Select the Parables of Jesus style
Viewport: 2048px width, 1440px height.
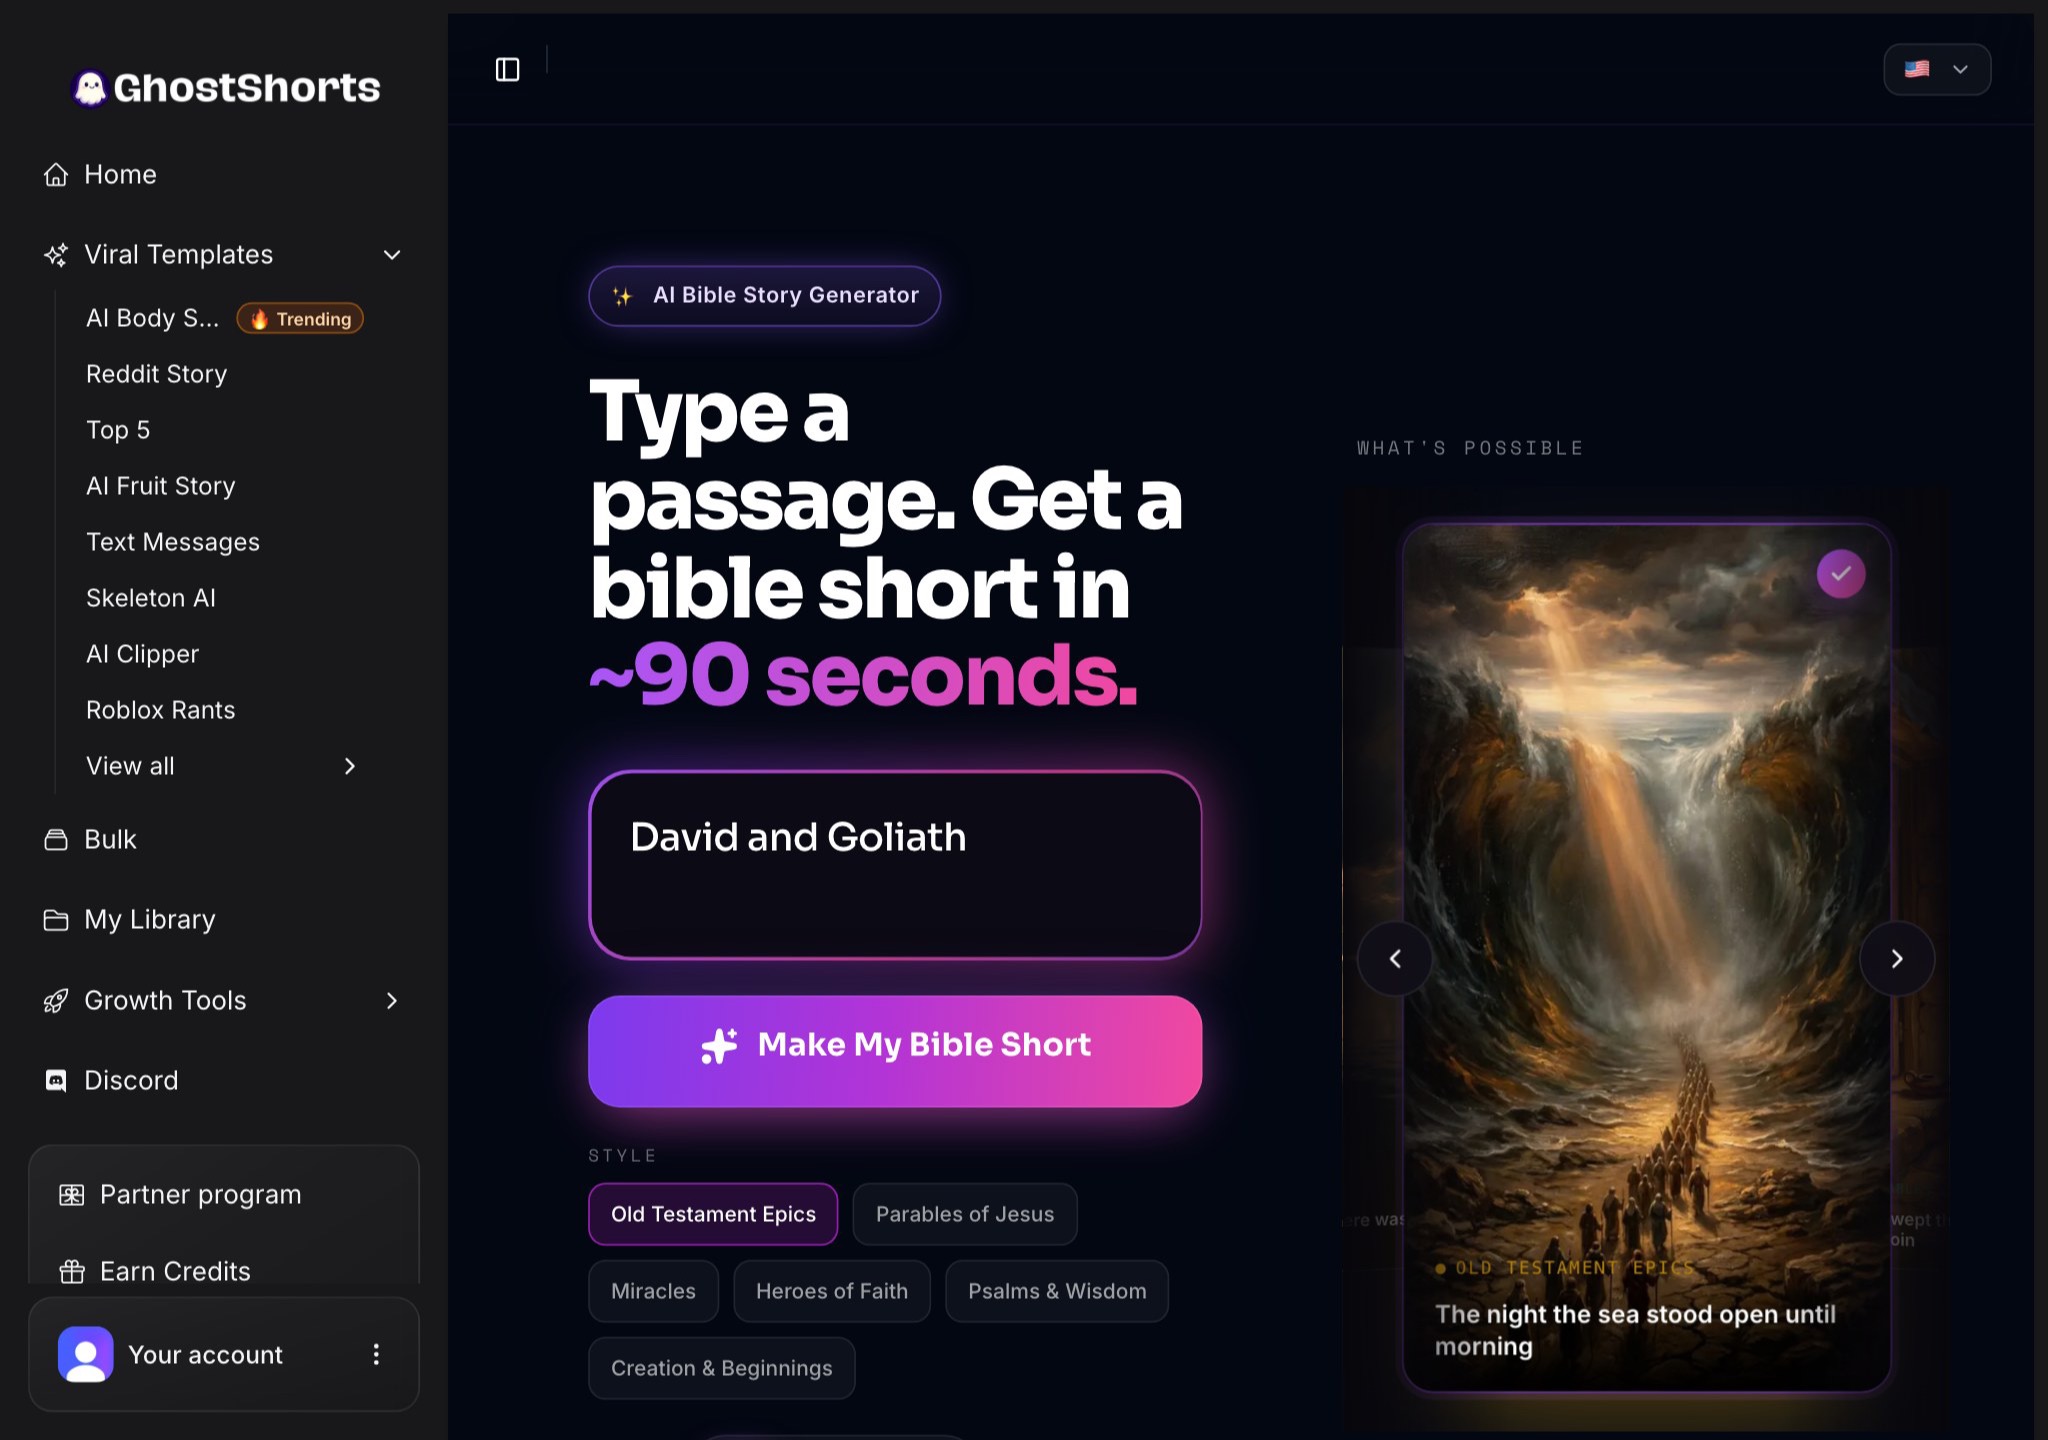click(965, 1214)
